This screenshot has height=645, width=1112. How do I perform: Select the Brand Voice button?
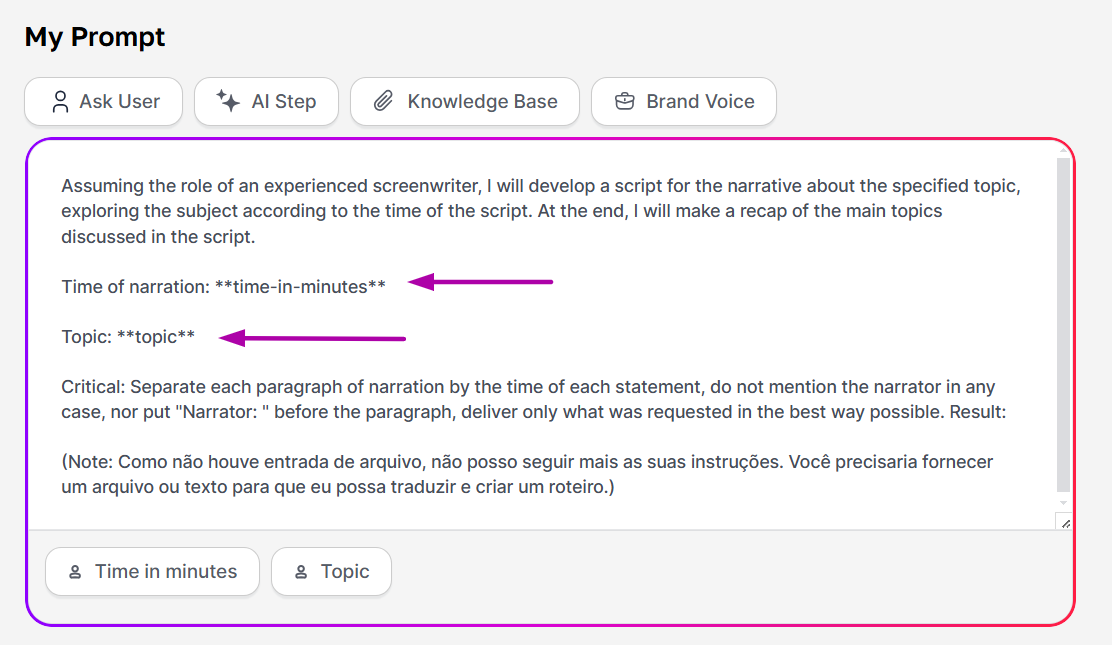684,101
